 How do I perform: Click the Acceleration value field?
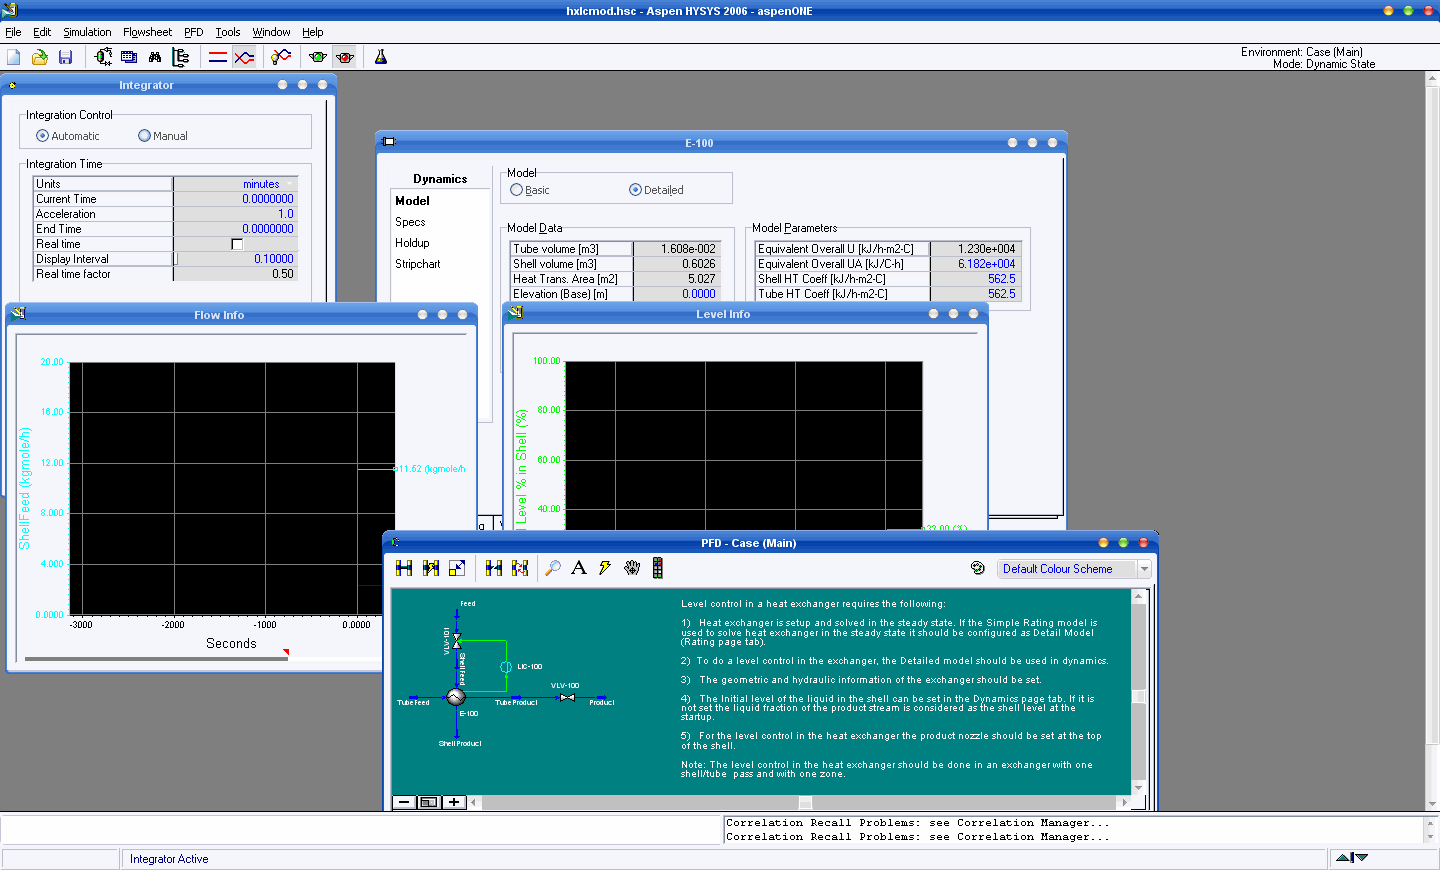pos(235,214)
